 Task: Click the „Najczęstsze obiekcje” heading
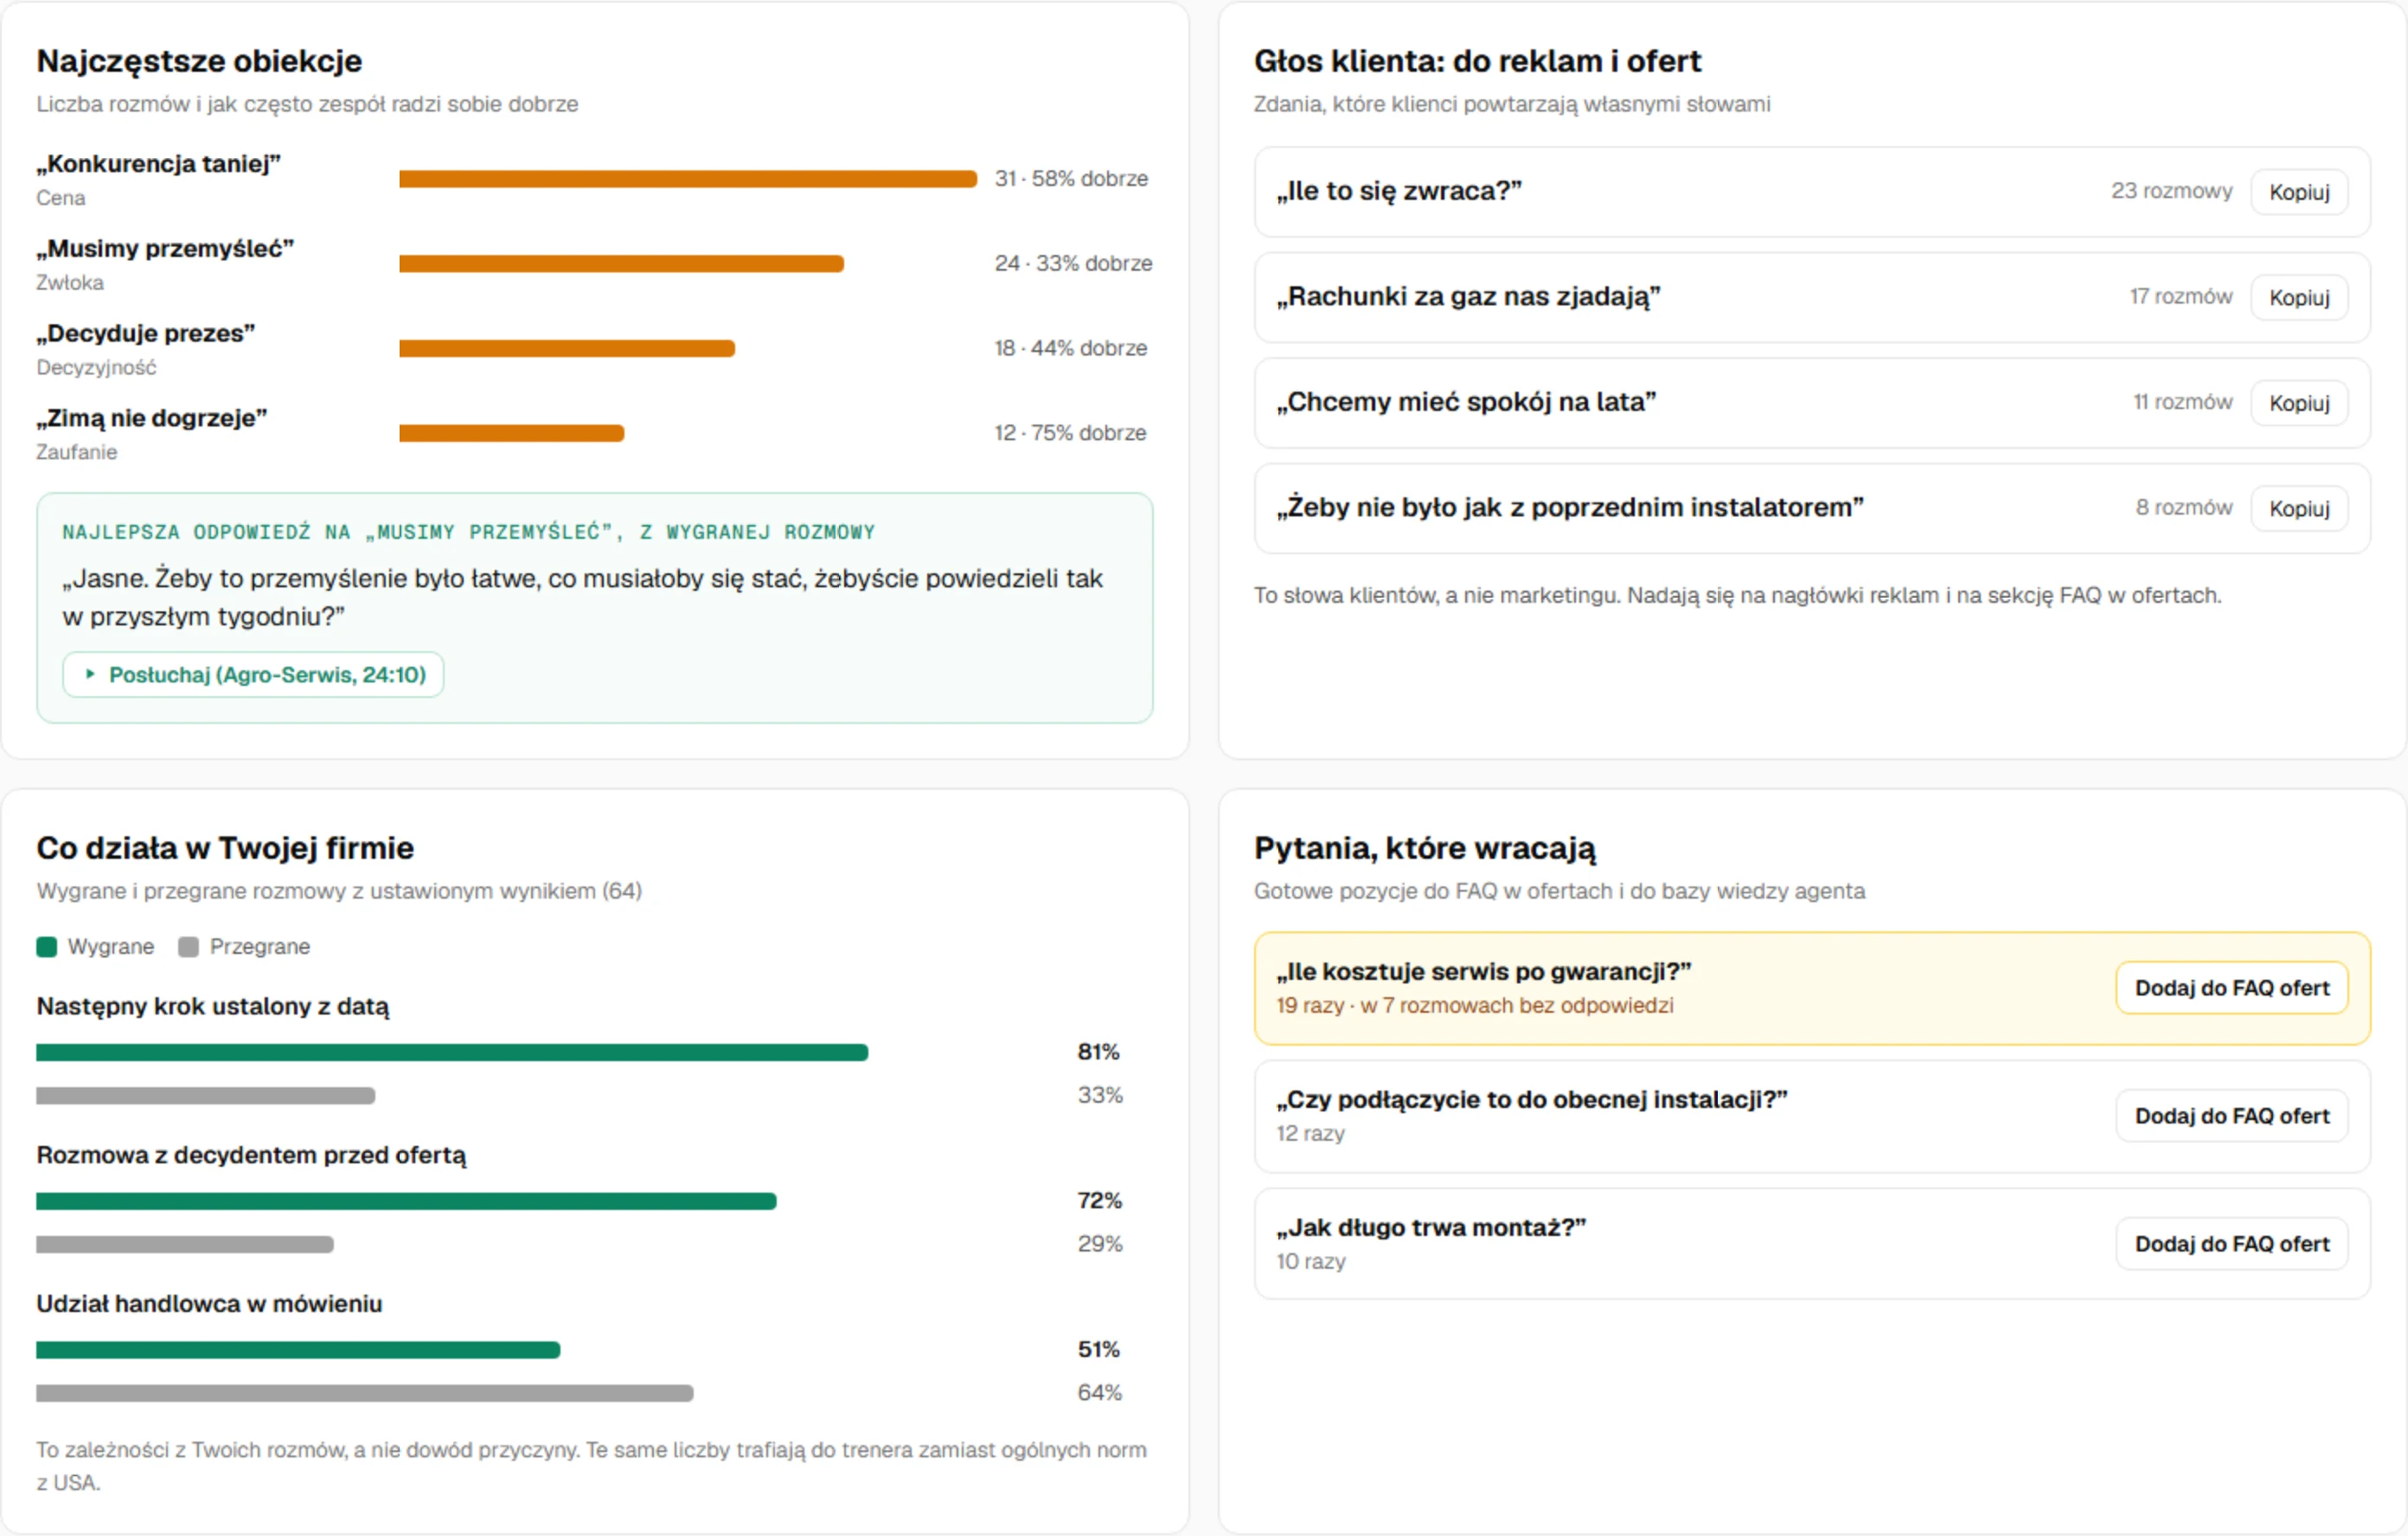(199, 62)
